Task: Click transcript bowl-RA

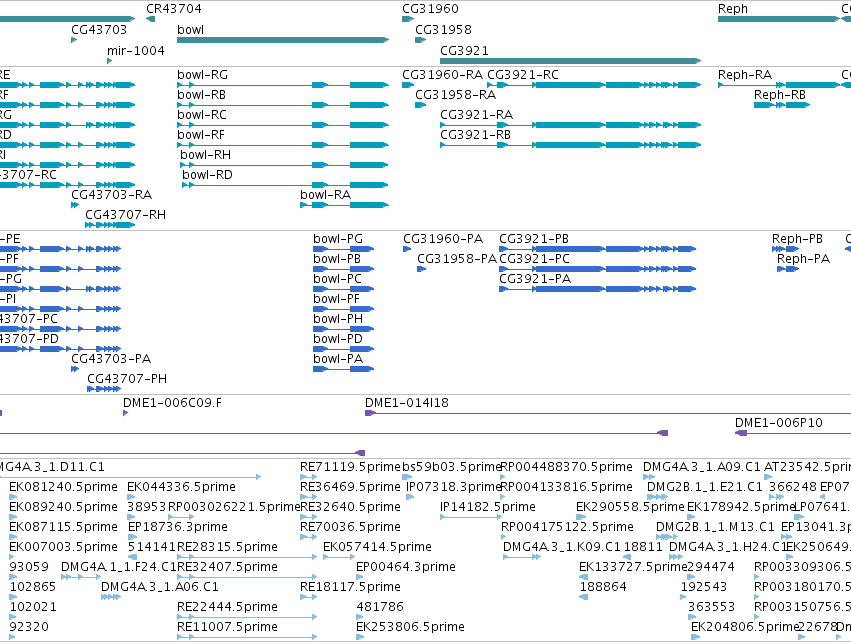Action: (x=345, y=205)
